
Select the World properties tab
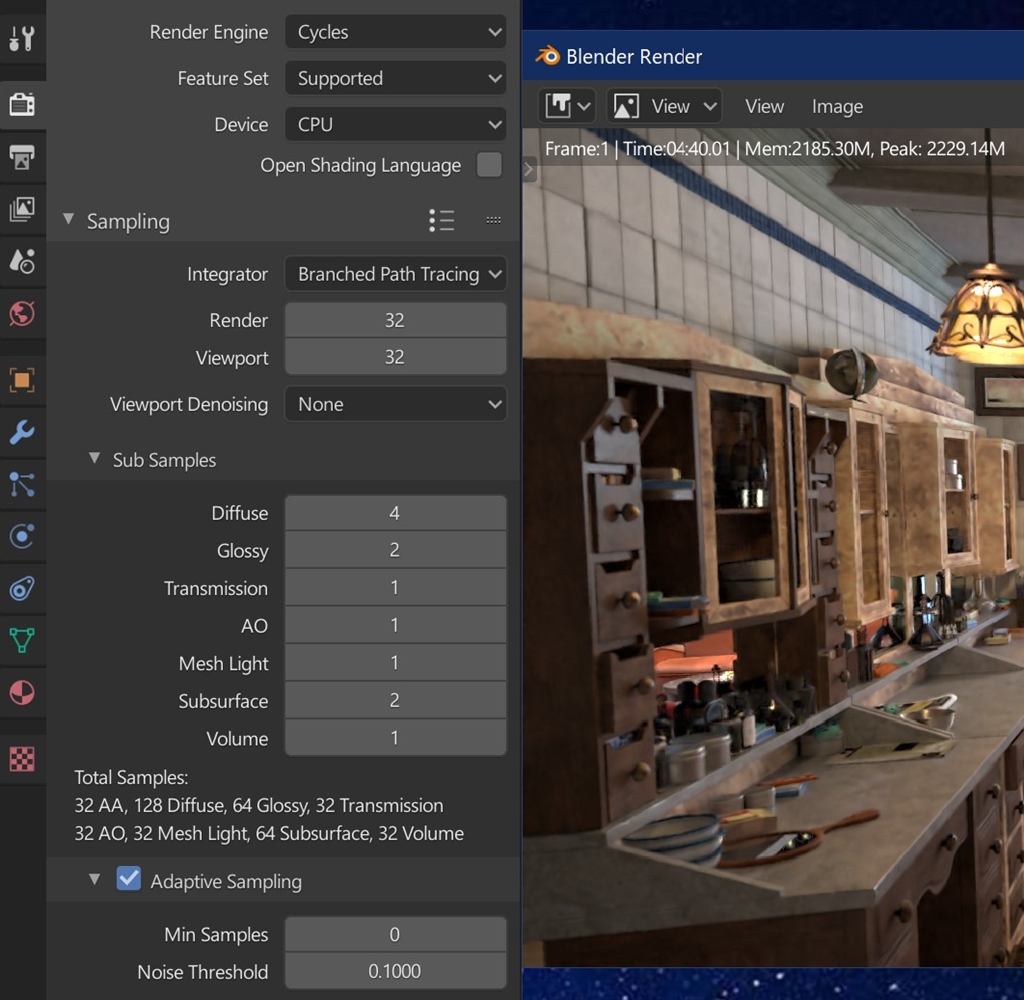[22, 314]
